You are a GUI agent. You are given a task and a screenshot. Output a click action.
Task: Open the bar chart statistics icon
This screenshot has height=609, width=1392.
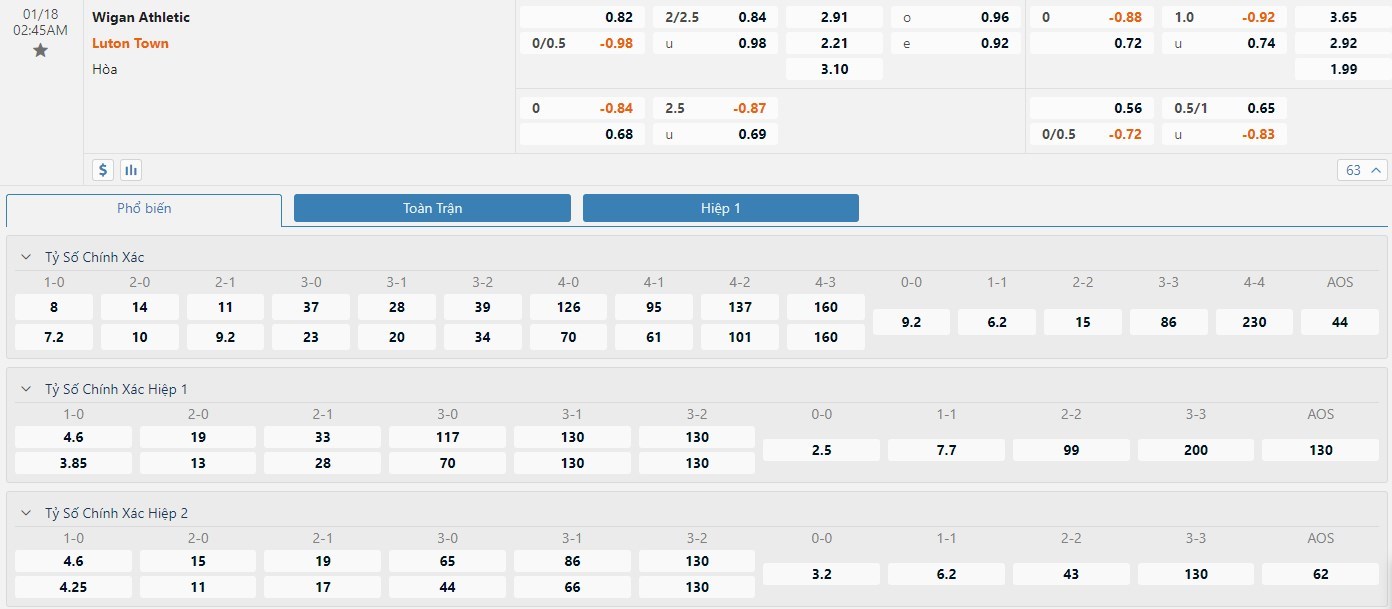131,170
